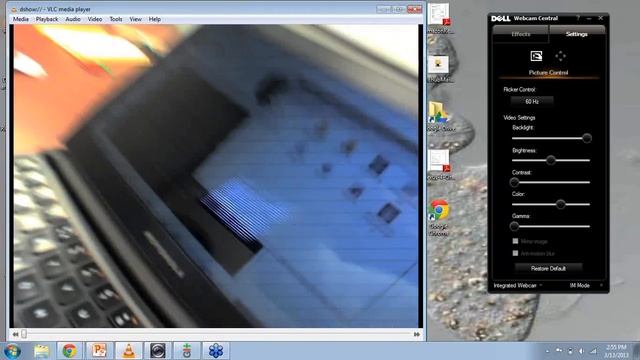Click the webcam lens taskbar icon
The height and width of the screenshot is (360, 640).
(x=158, y=351)
